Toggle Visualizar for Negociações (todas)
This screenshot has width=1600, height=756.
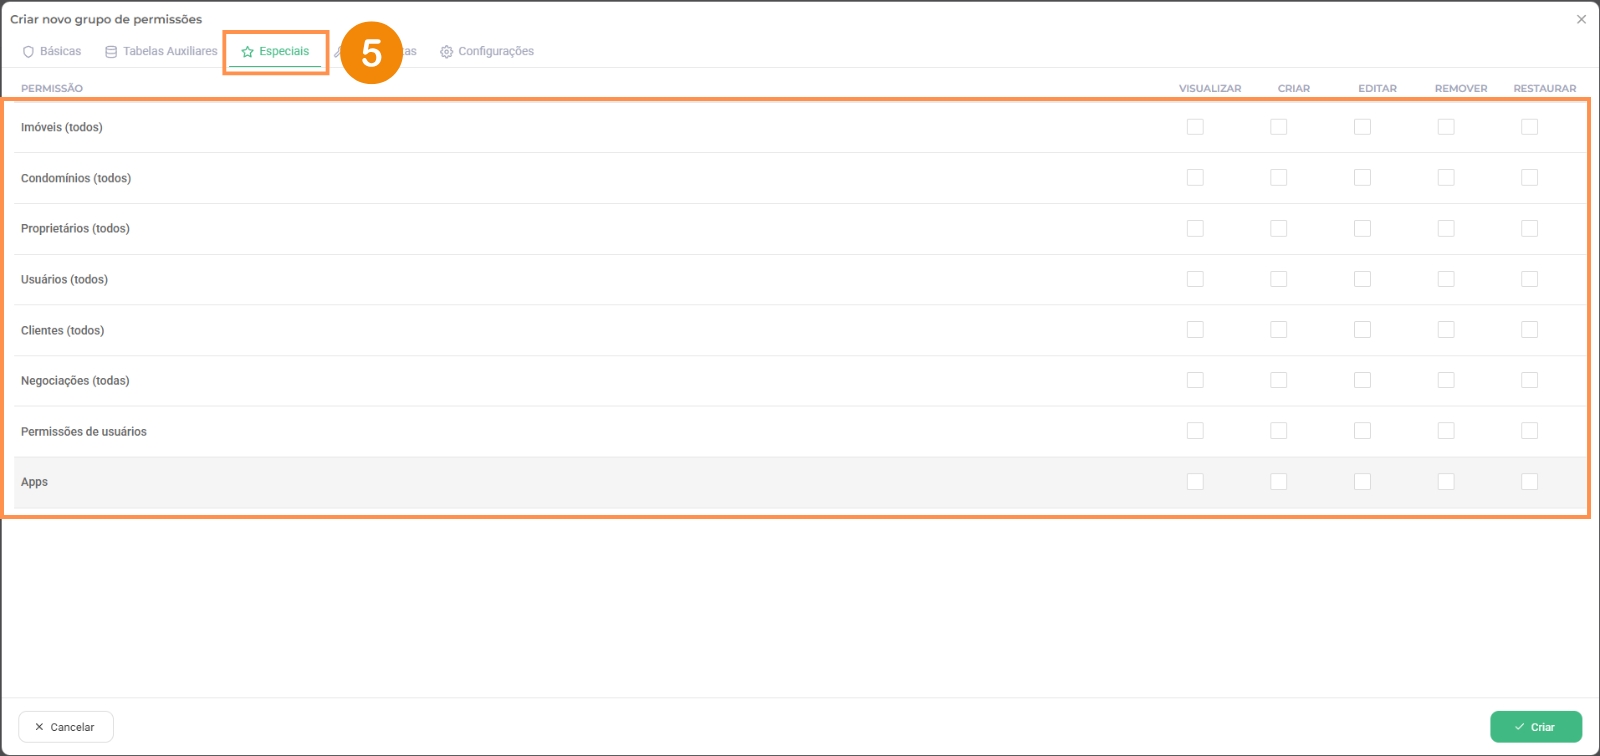click(1195, 380)
